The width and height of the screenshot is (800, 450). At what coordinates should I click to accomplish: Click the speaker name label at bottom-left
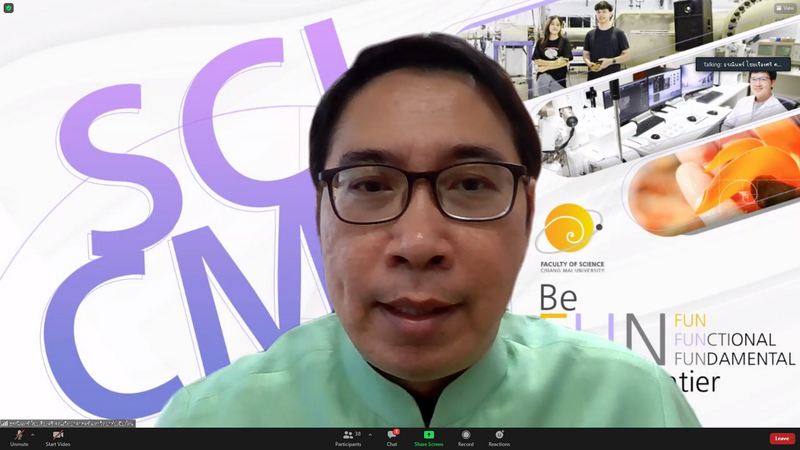[70, 423]
